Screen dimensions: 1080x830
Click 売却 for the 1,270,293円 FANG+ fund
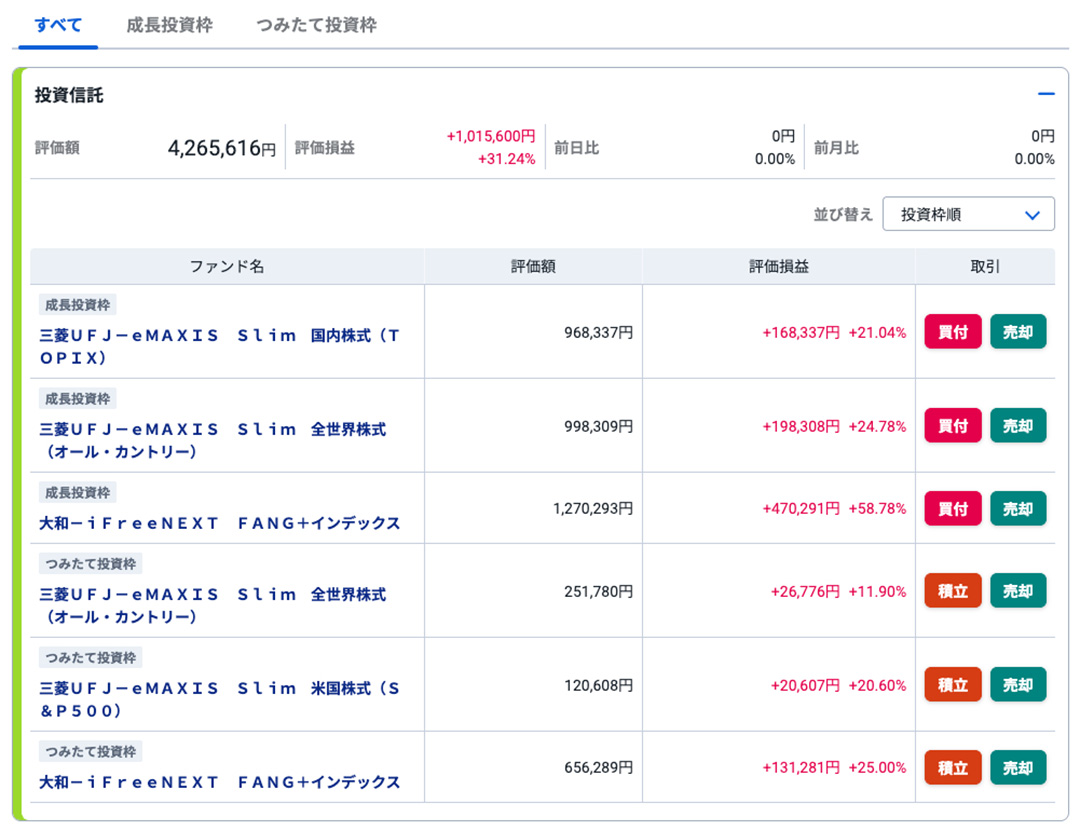[x=1017, y=508]
